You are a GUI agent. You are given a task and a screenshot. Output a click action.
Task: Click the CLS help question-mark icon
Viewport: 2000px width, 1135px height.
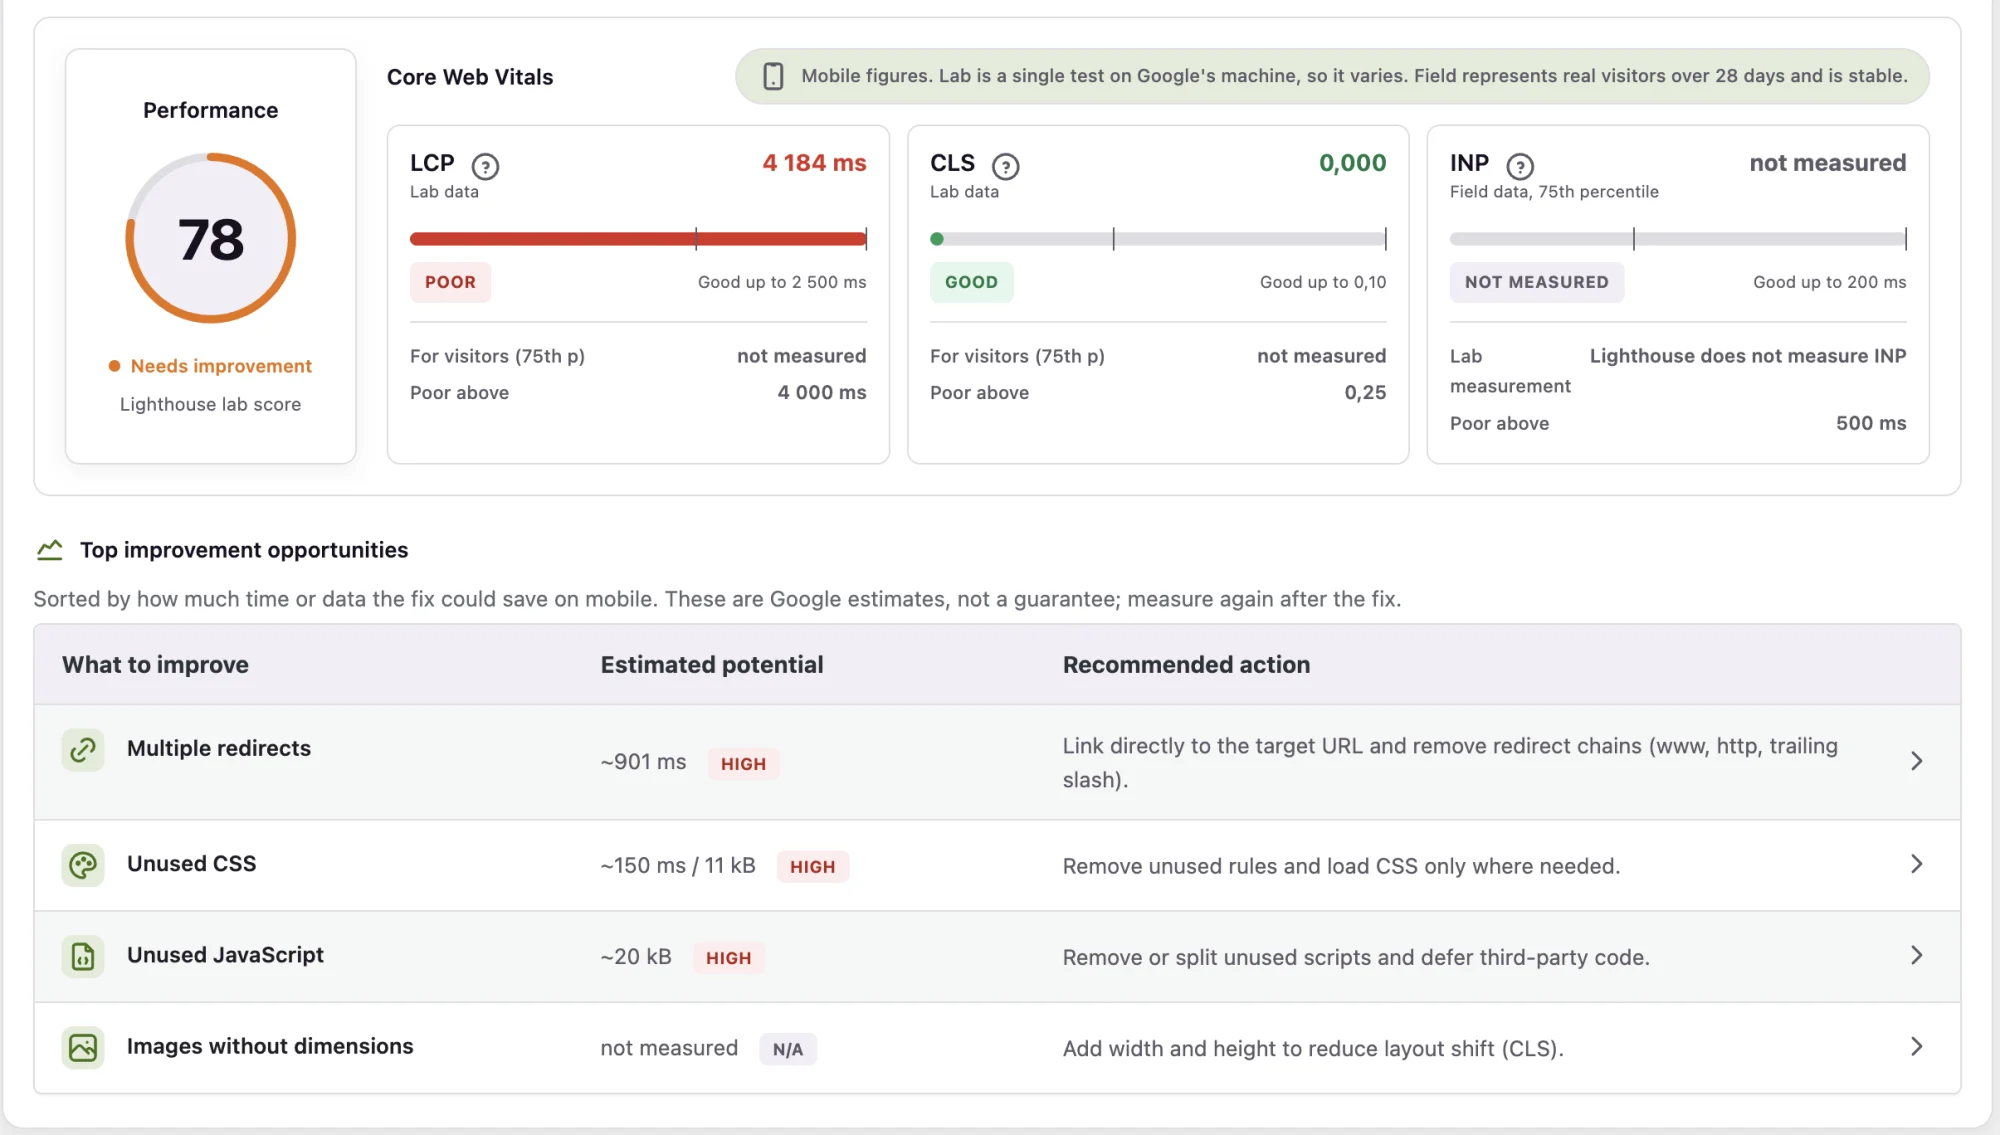tap(1005, 166)
